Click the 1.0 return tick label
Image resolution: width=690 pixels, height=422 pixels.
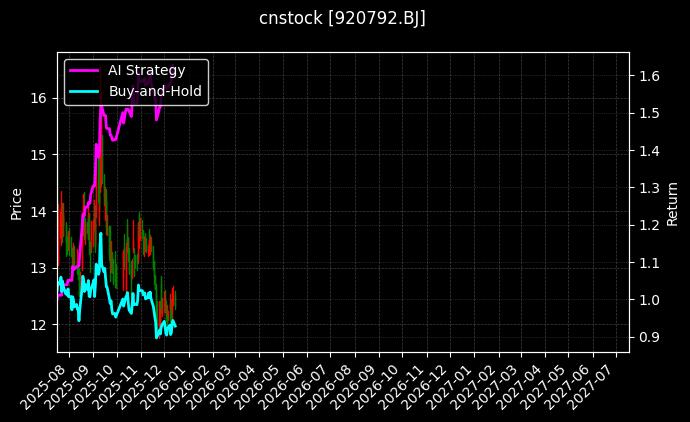(x=649, y=300)
